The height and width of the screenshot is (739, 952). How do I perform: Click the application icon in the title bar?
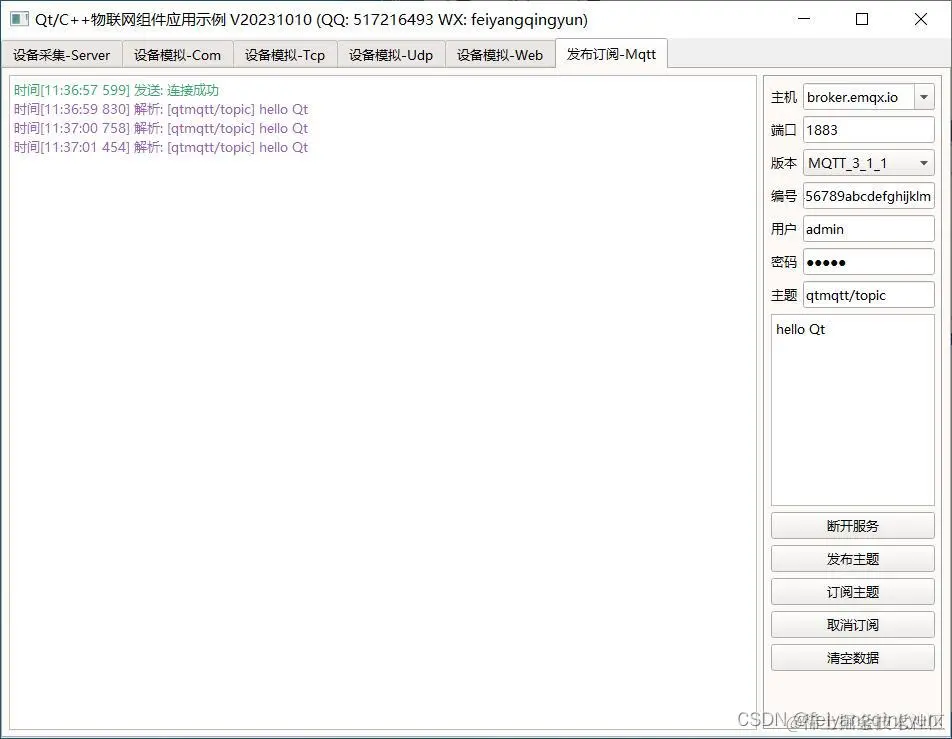(x=18, y=20)
